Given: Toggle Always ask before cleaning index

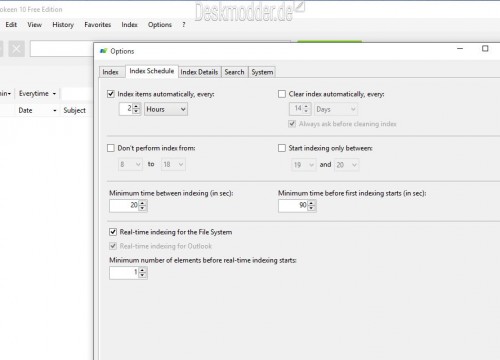Looking at the screenshot, I should point(292,124).
